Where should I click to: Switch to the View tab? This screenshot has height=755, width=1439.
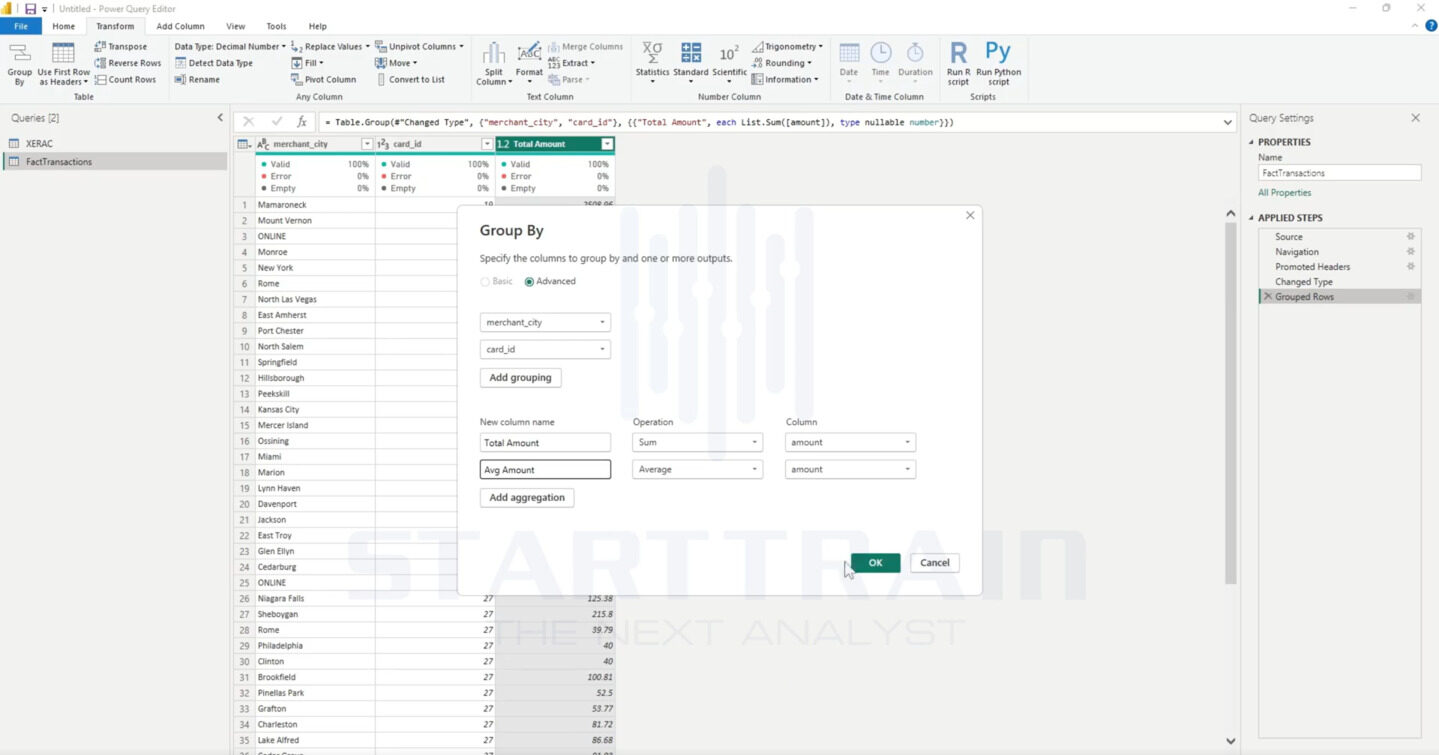click(x=236, y=26)
